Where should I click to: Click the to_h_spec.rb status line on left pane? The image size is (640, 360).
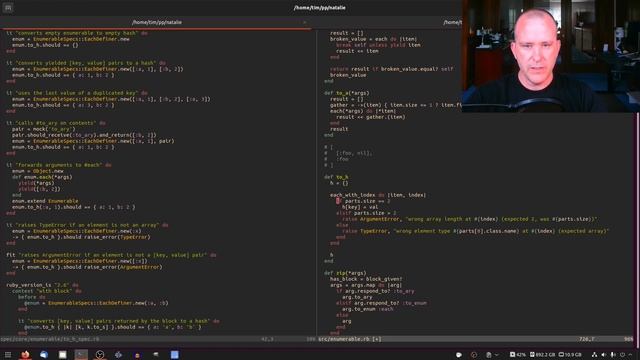click(x=158, y=339)
